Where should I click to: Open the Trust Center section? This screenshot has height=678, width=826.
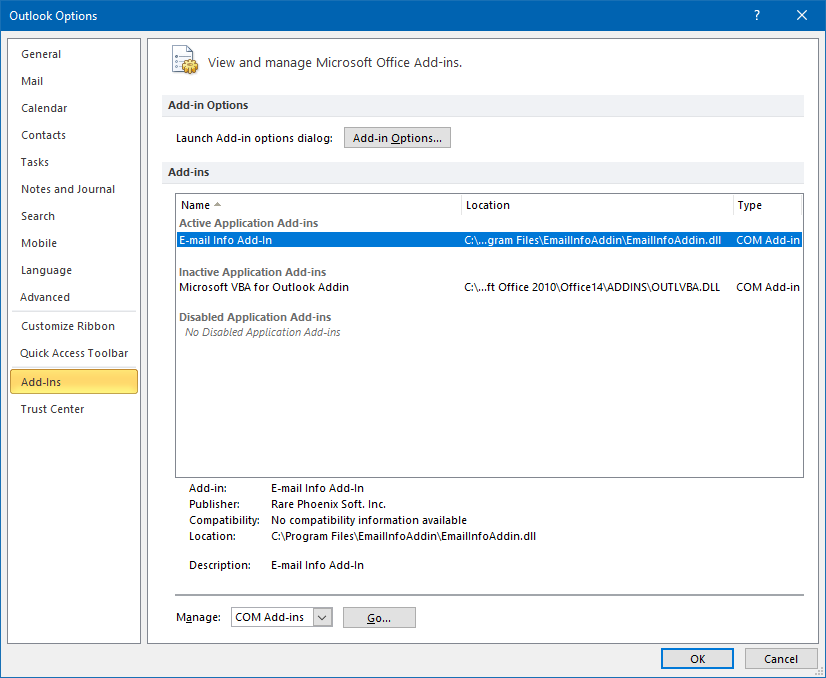coord(52,409)
